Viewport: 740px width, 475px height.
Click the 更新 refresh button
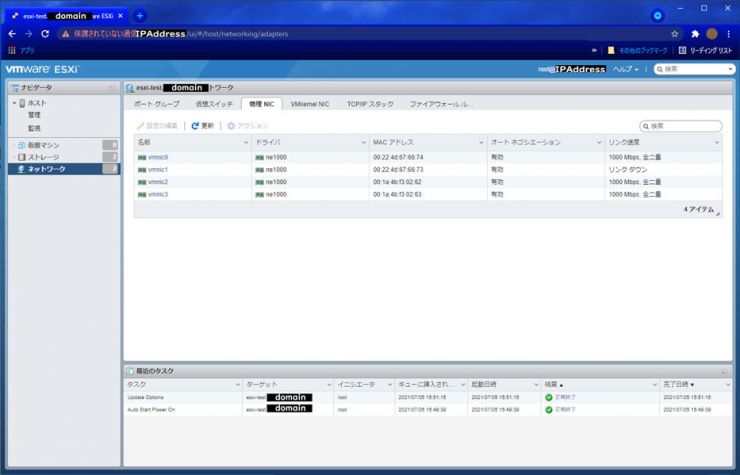(202, 126)
